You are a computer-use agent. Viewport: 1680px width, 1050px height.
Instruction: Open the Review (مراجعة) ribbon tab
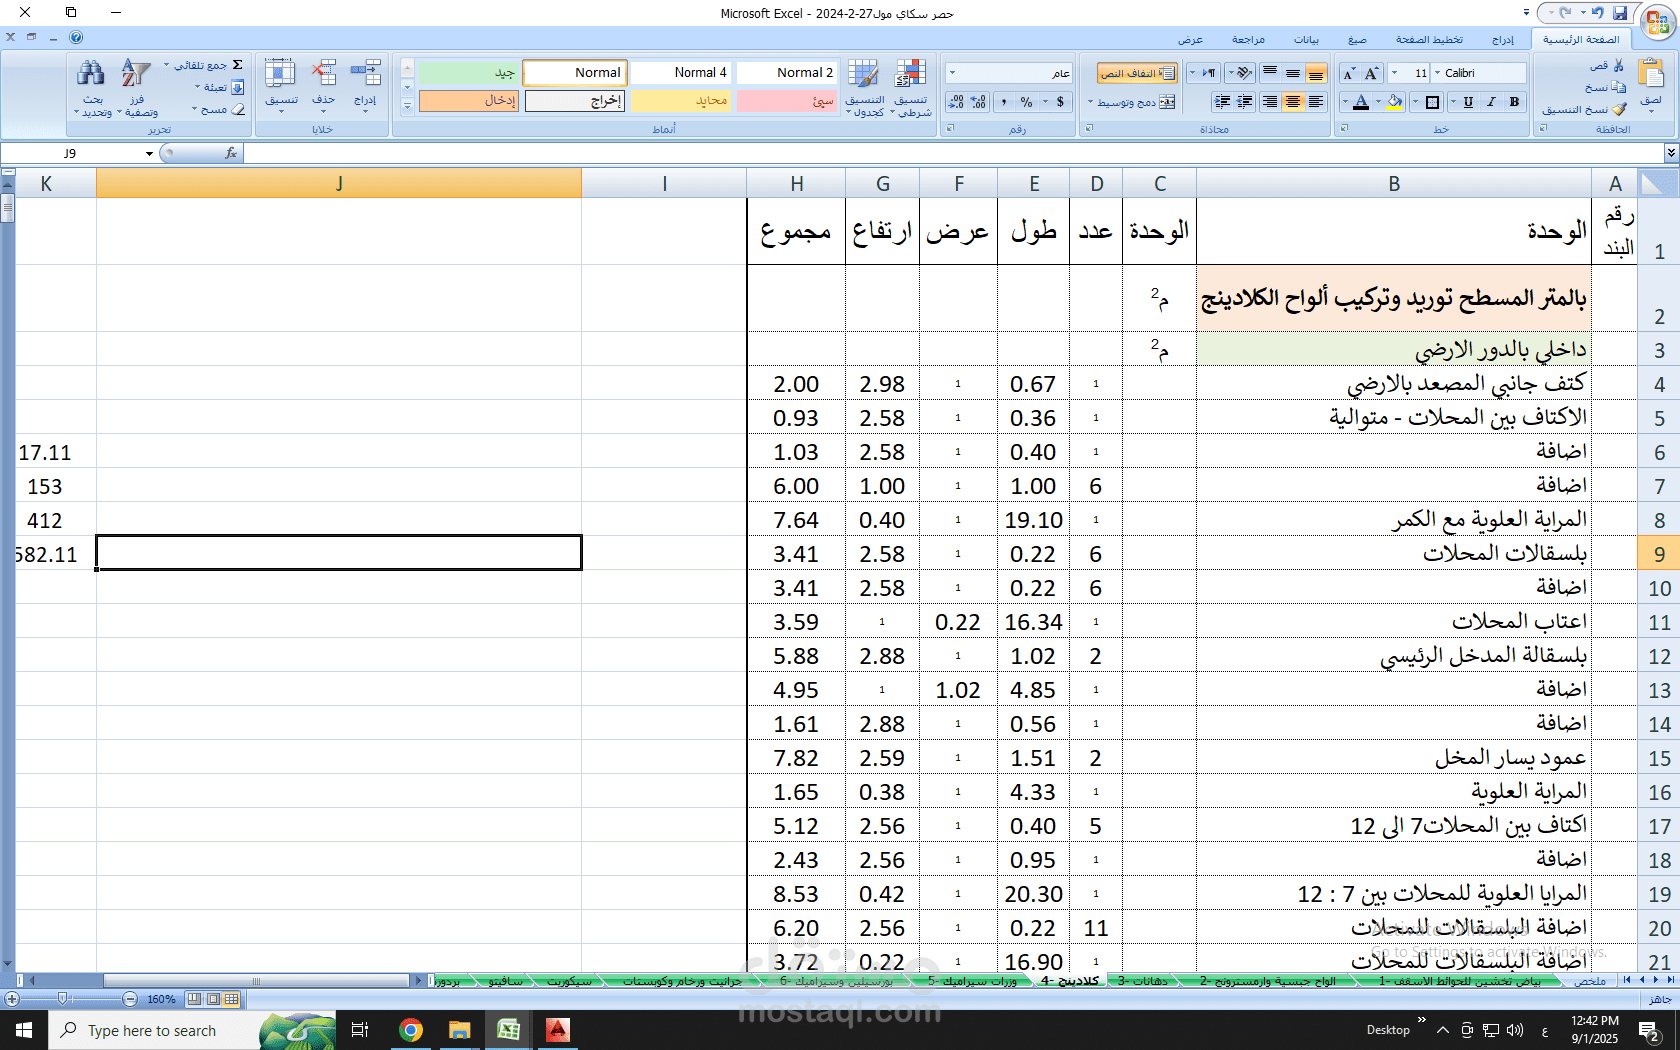pos(1248,40)
